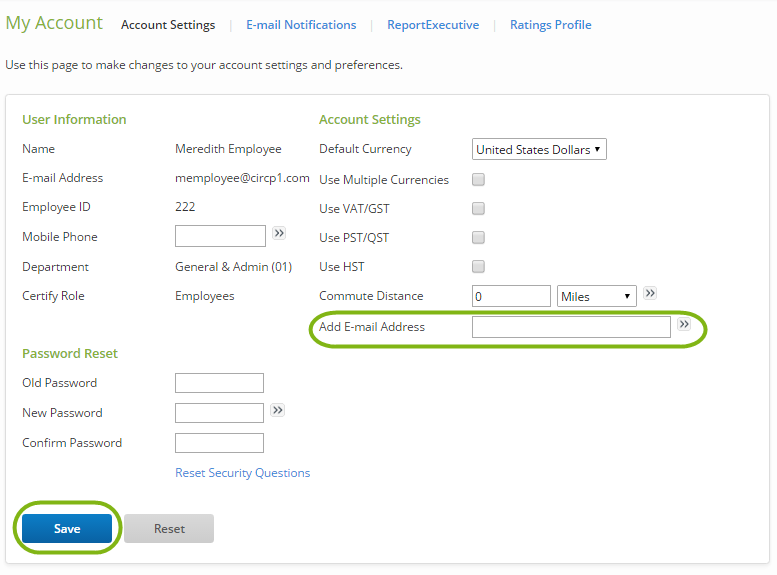
Task: Open the E-mail Notifications tab
Action: (x=301, y=25)
